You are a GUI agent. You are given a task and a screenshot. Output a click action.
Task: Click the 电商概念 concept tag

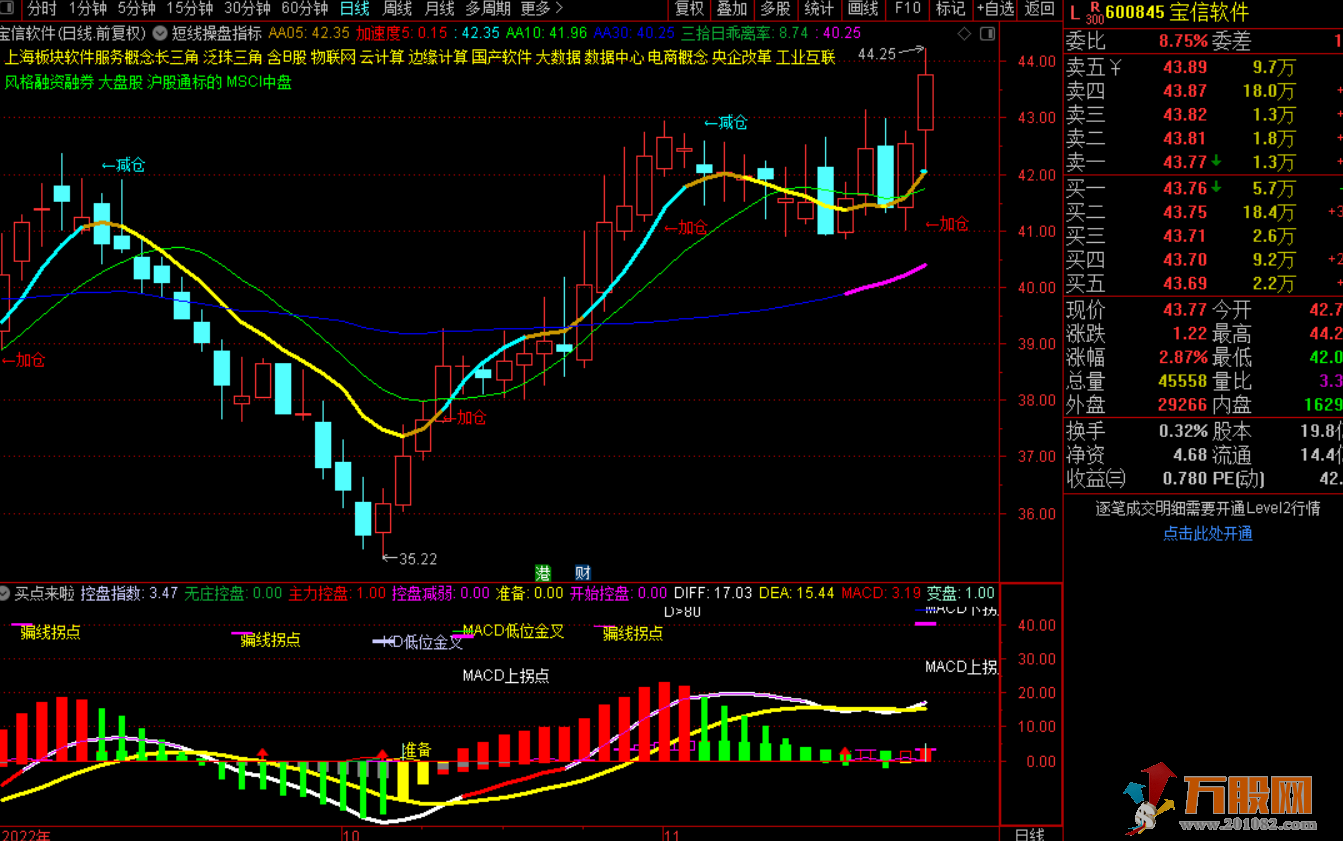click(678, 57)
